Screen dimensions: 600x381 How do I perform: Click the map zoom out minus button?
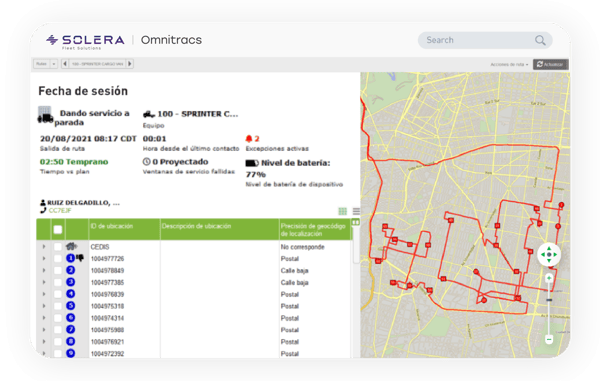pos(549,339)
